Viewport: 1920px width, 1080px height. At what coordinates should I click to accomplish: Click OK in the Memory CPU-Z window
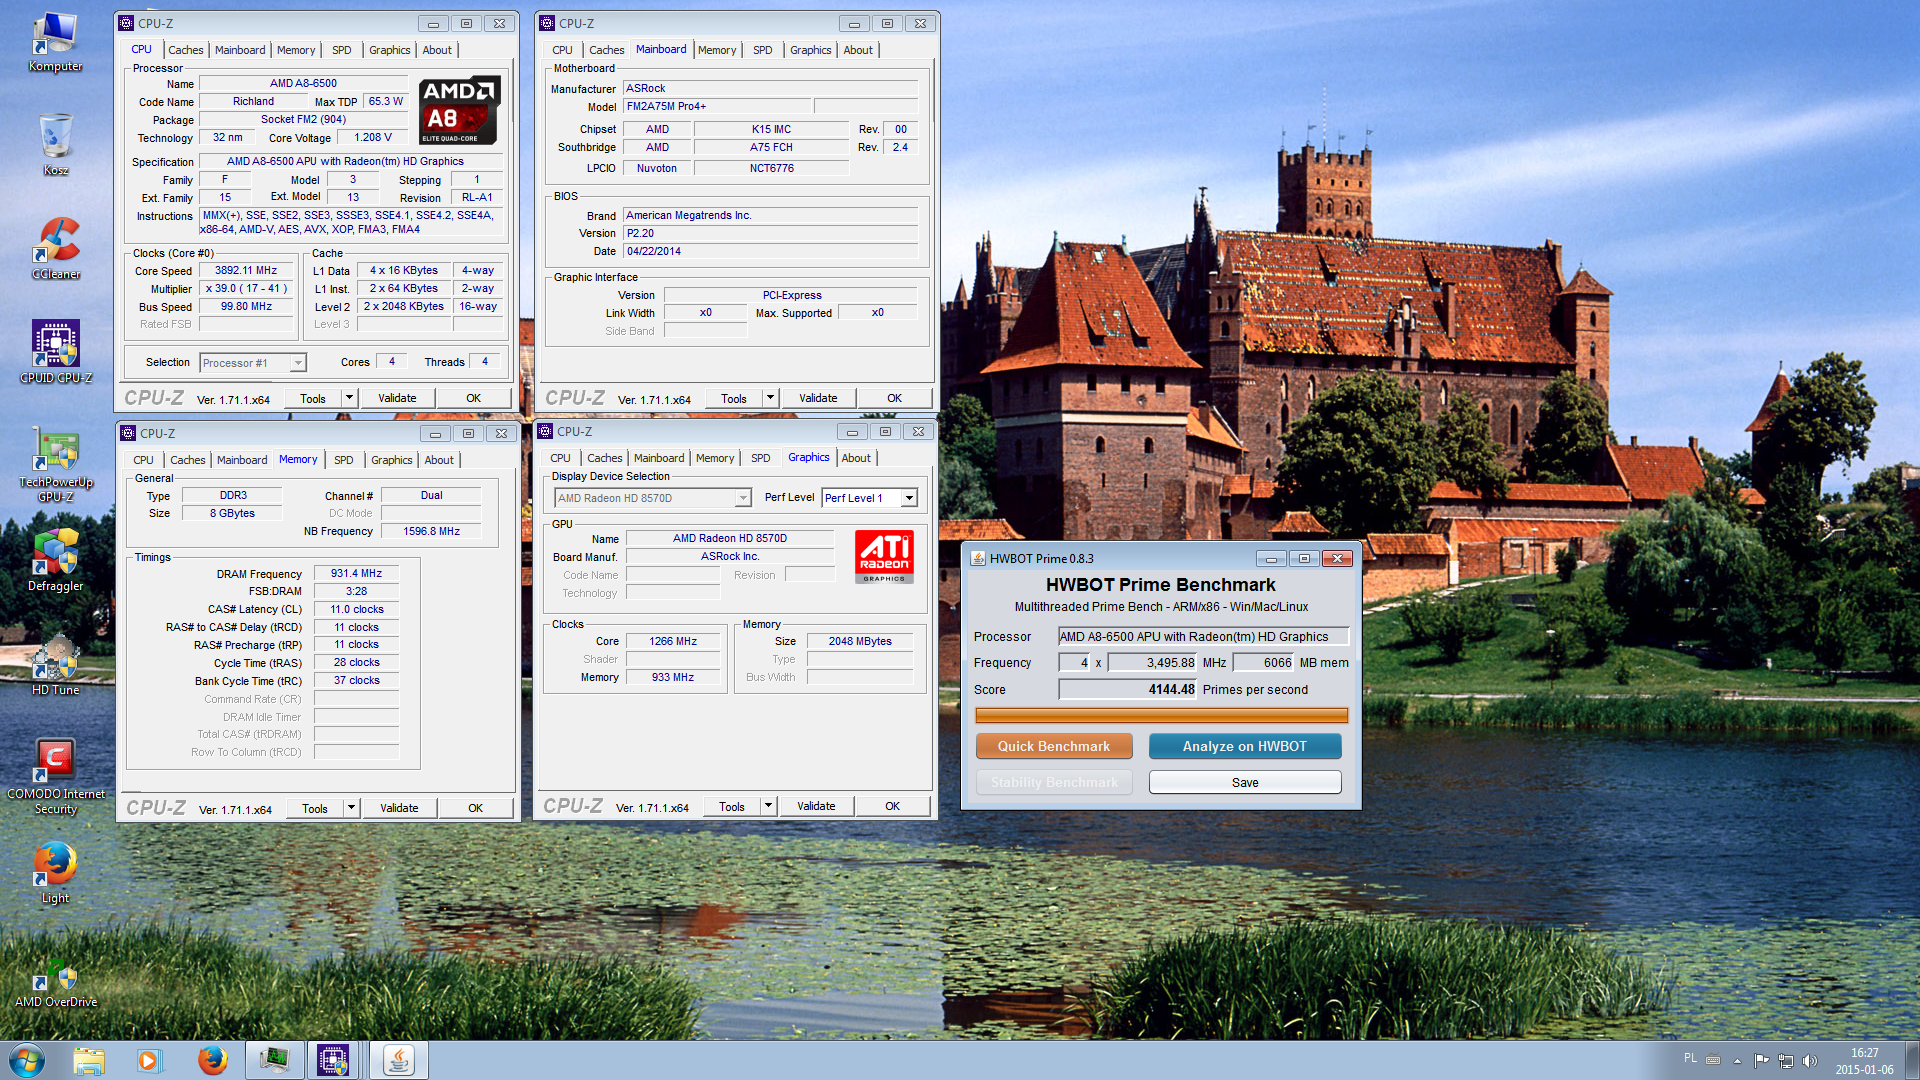point(475,808)
